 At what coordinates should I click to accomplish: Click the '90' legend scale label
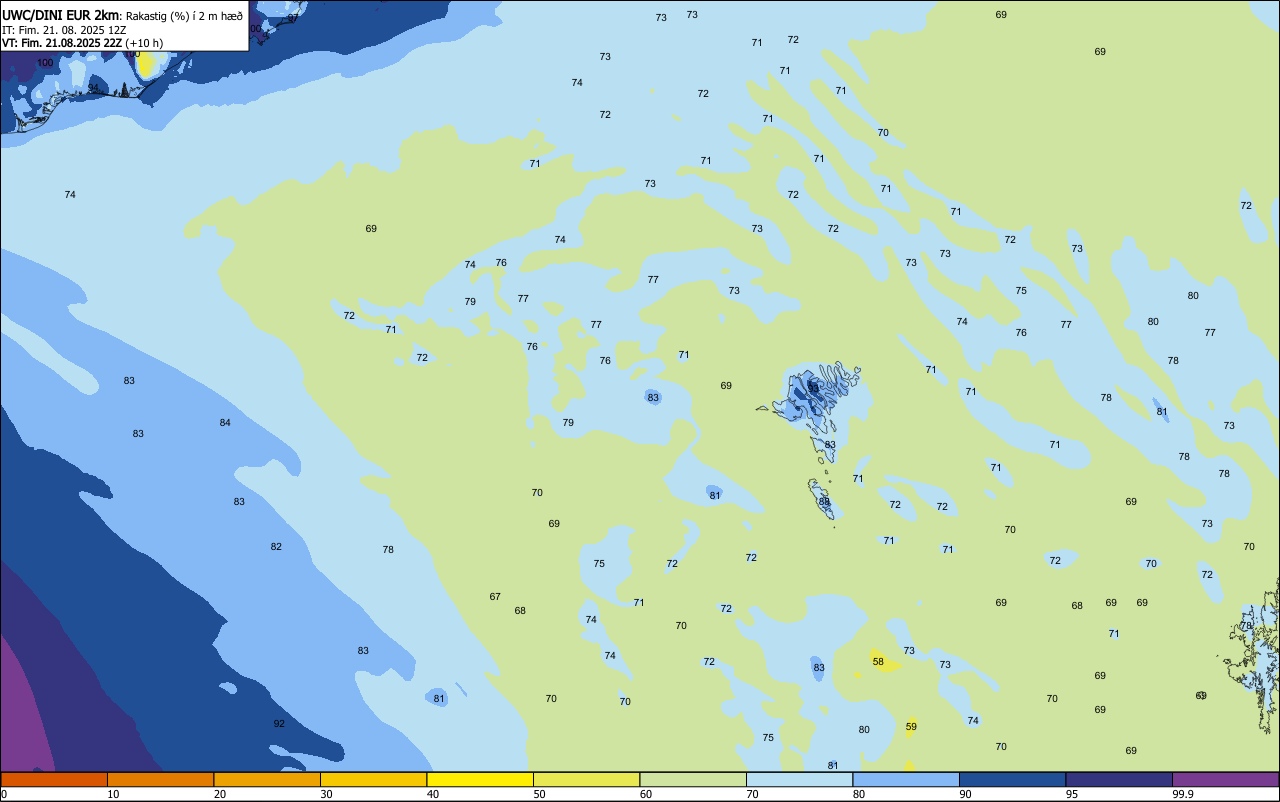pyautogui.click(x=966, y=794)
